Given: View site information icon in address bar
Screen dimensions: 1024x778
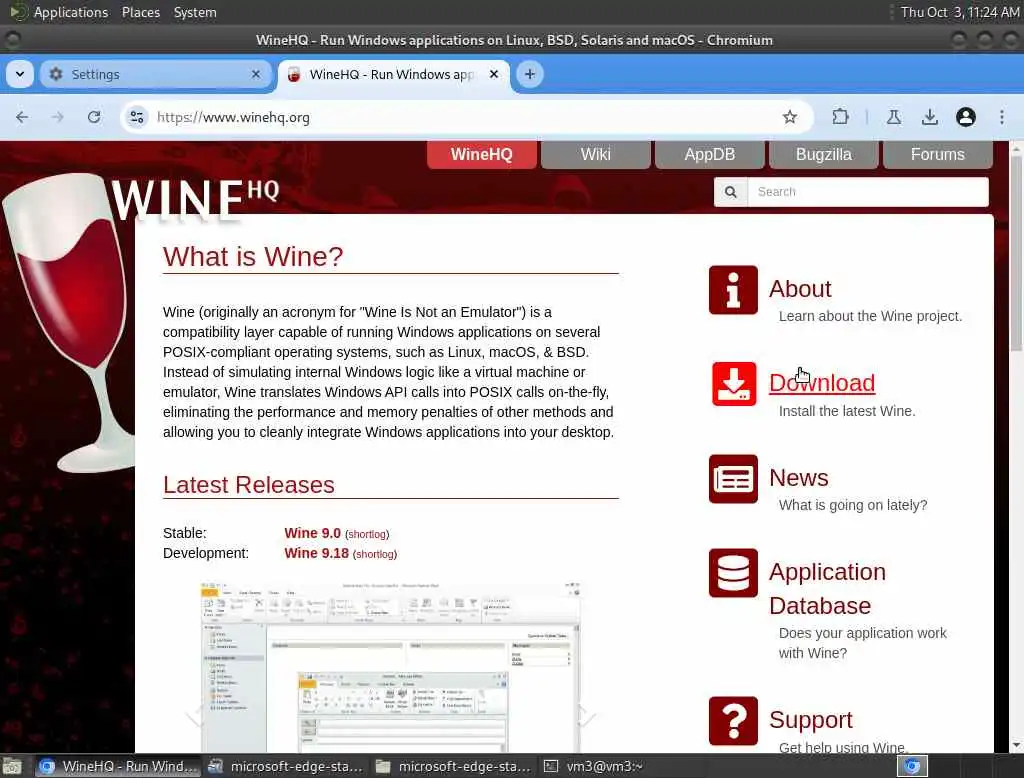Looking at the screenshot, I should pyautogui.click(x=137, y=118).
